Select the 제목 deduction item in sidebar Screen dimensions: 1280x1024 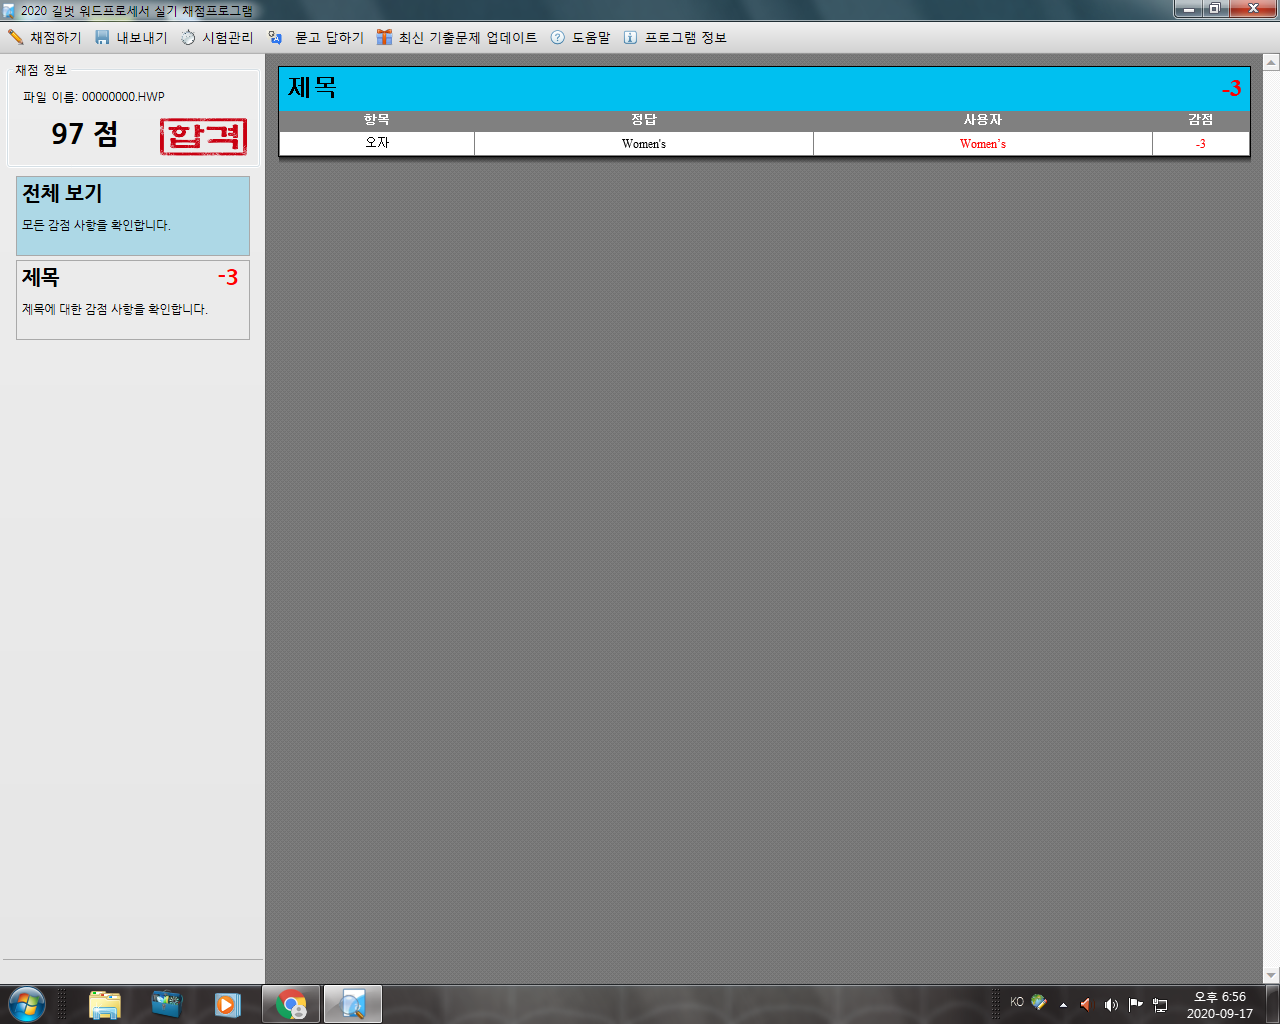click(133, 300)
